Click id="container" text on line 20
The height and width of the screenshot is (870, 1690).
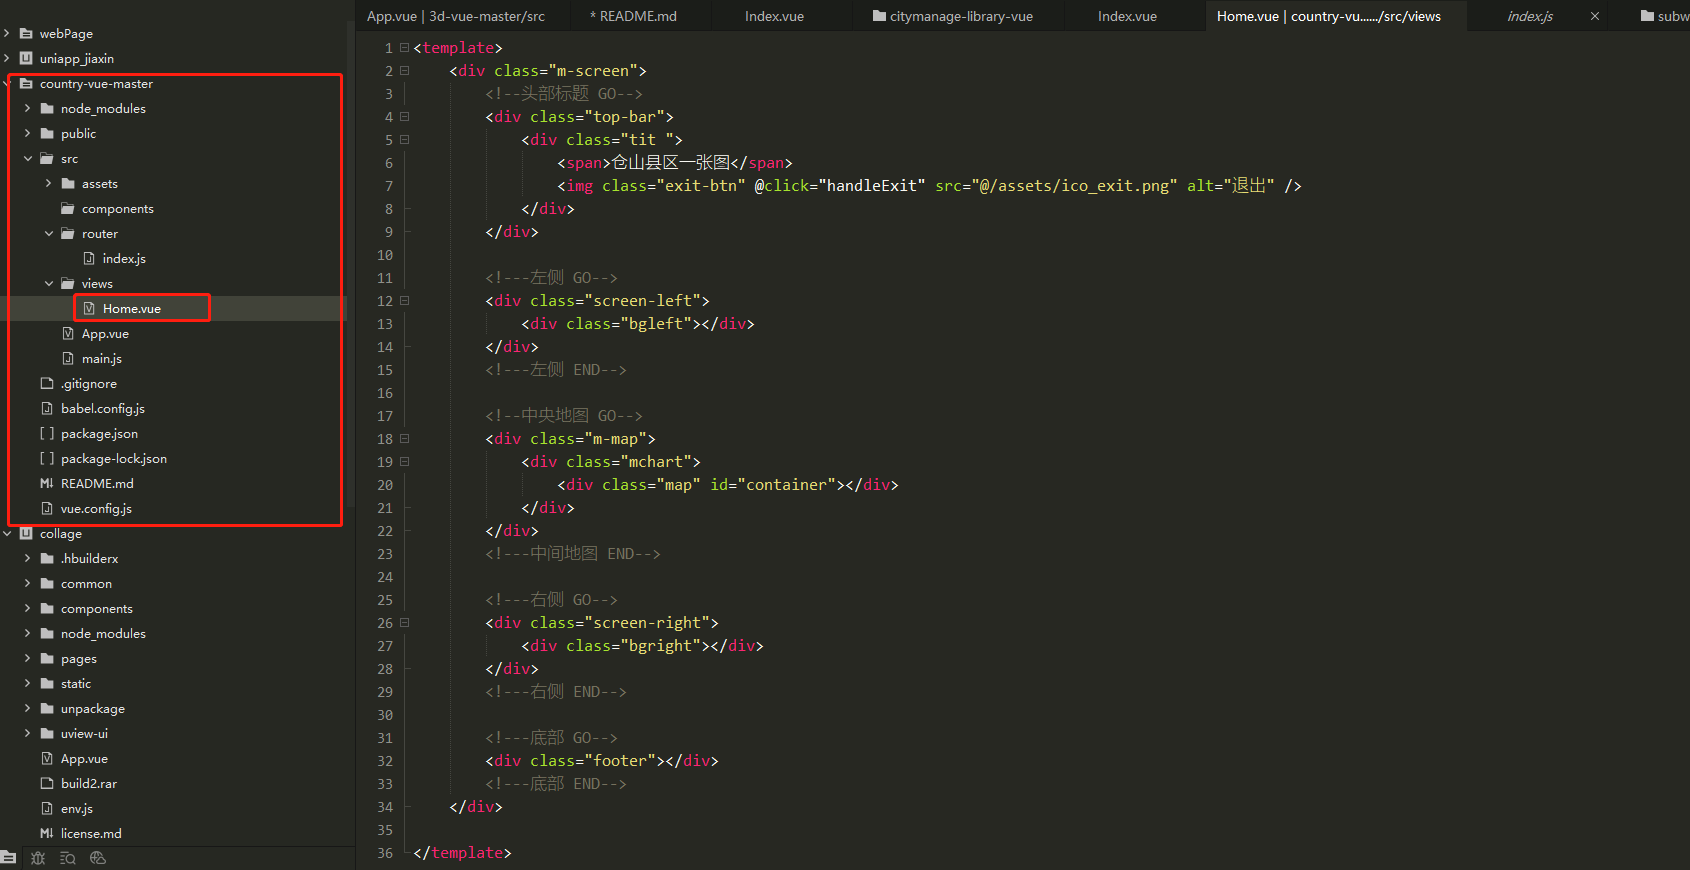[773, 485]
